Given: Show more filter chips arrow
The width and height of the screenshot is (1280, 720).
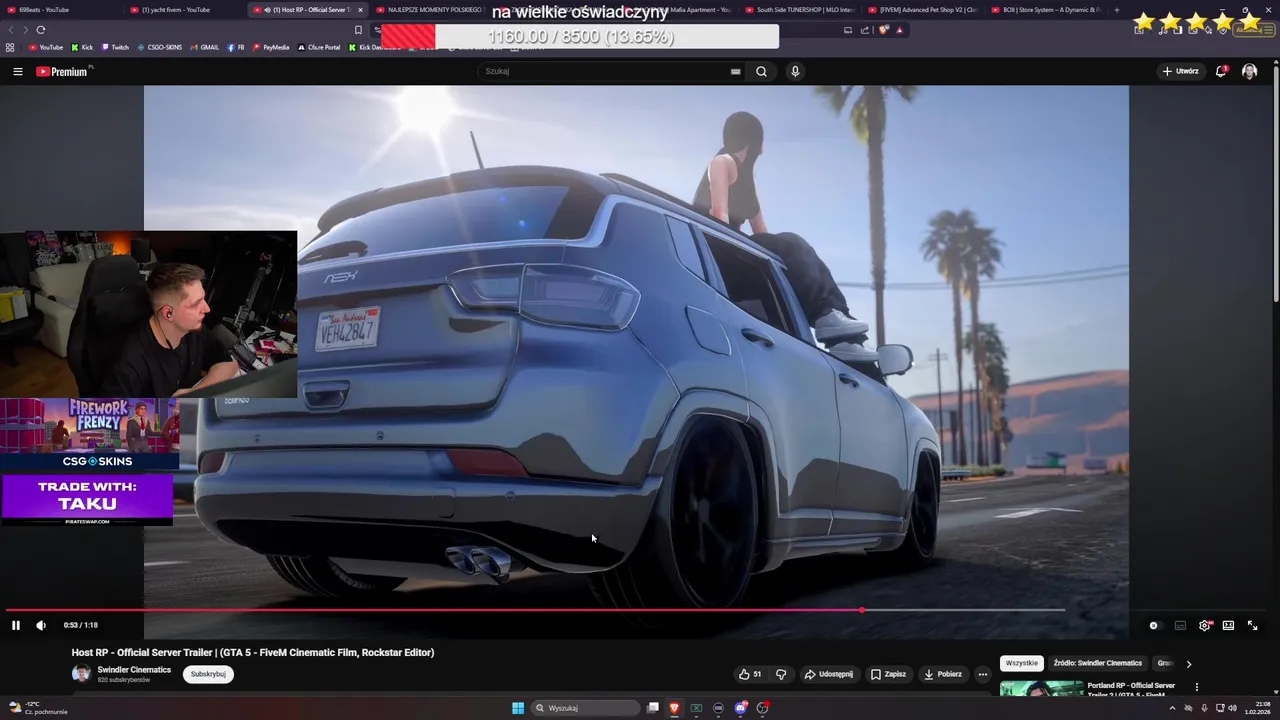Looking at the screenshot, I should coord(1188,663).
